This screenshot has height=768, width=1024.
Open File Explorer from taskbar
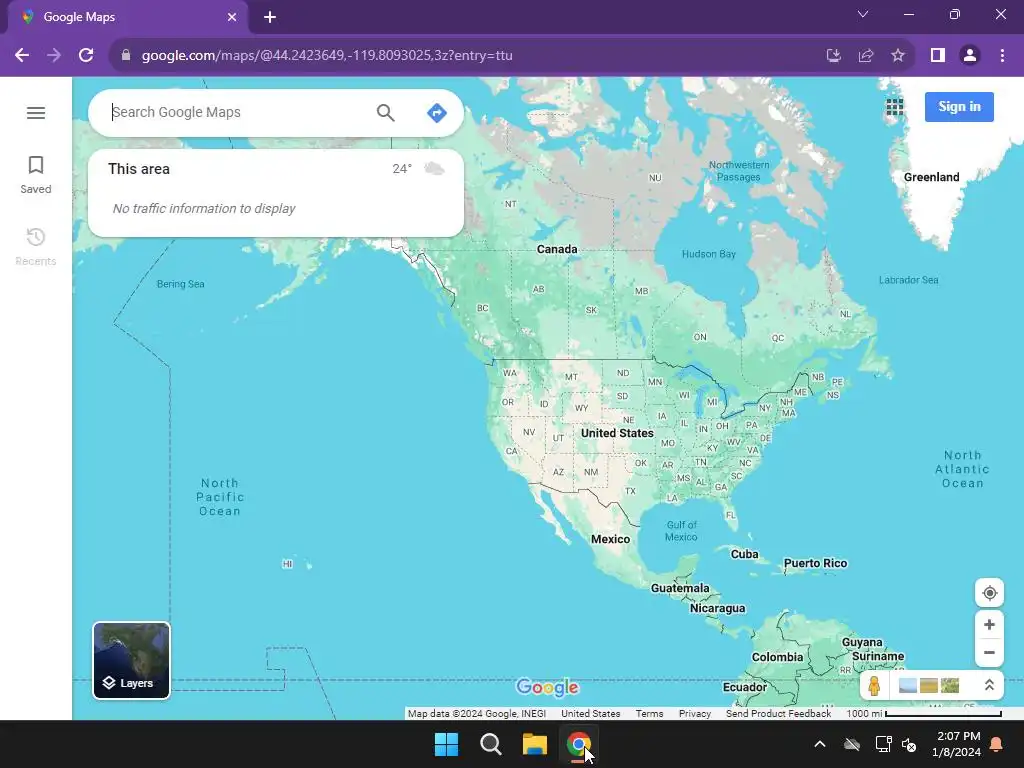coord(535,744)
